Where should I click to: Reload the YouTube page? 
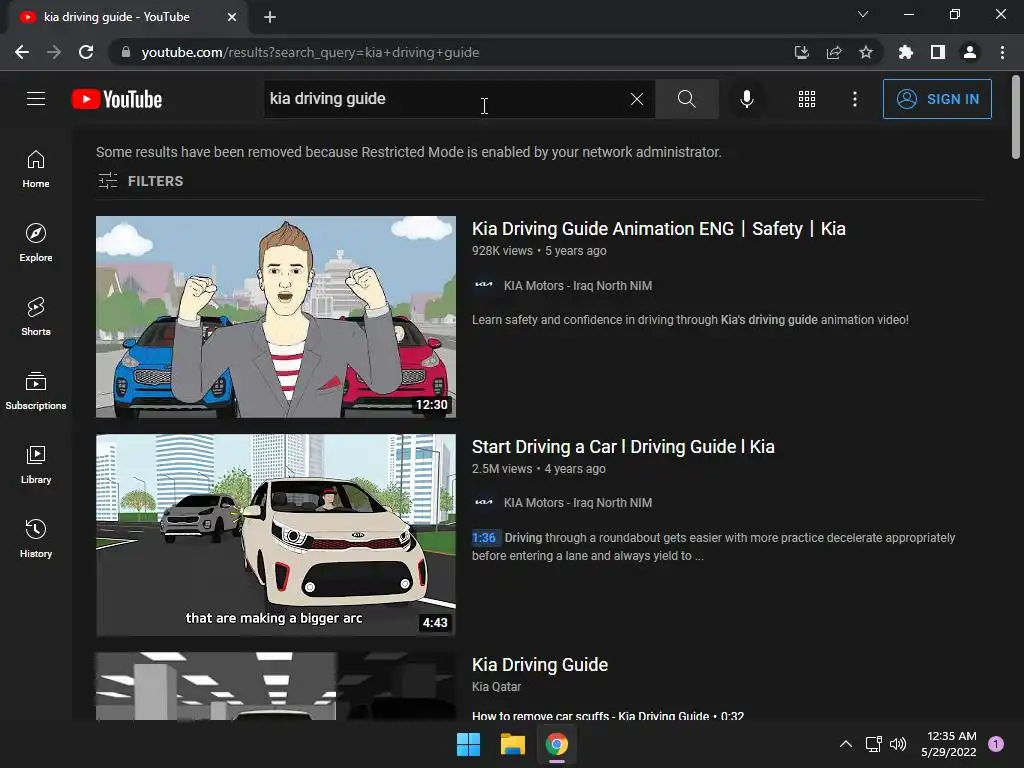coord(86,52)
